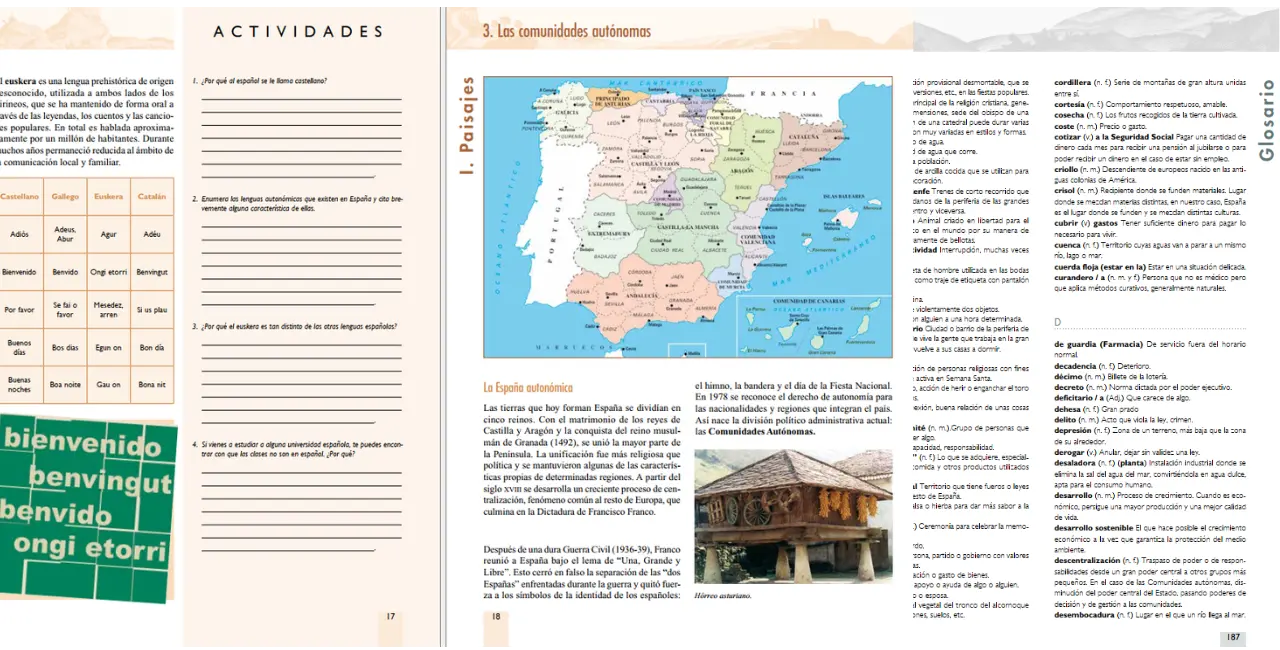This screenshot has width=1280, height=650.
Task: Click the "Egun on" table cell
Action: pyautogui.click(x=109, y=347)
